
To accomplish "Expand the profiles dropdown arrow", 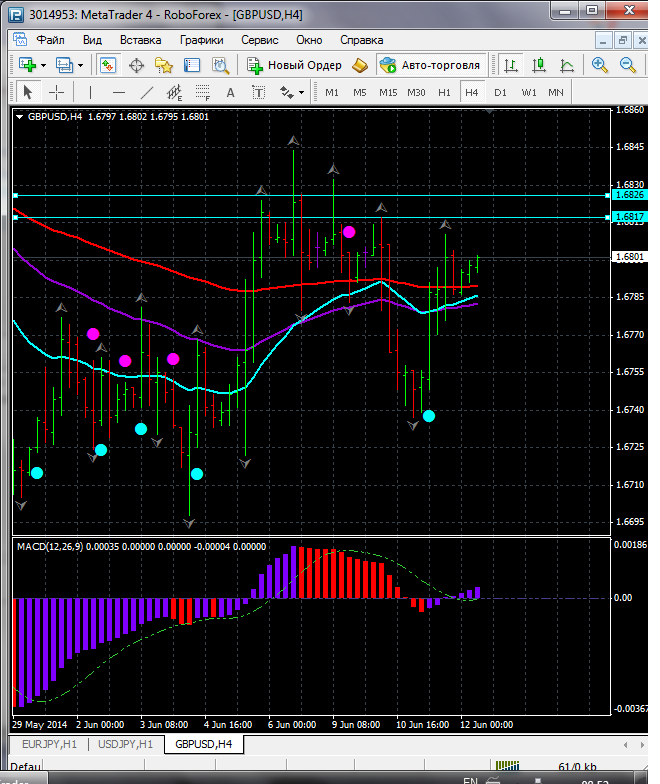I will point(81,65).
